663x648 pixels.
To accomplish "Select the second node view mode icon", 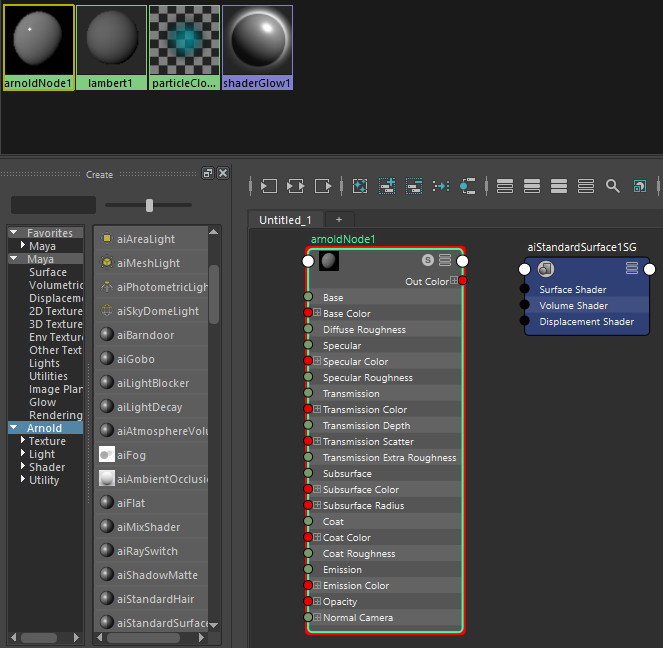I will 532,186.
